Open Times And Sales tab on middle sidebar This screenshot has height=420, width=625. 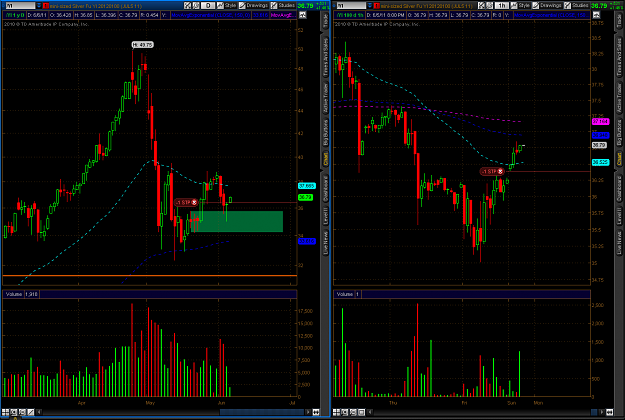coord(325,57)
